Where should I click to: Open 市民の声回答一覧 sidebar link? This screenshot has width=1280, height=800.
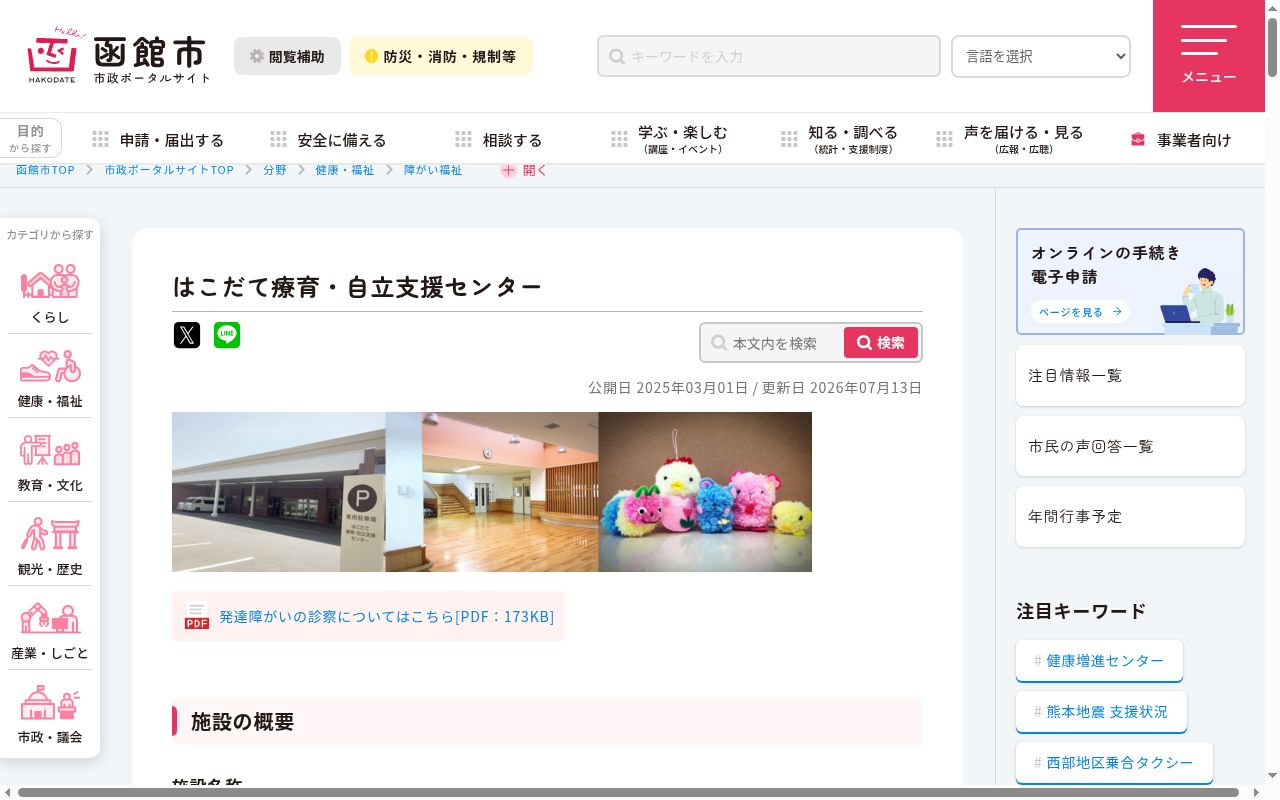[1130, 446]
